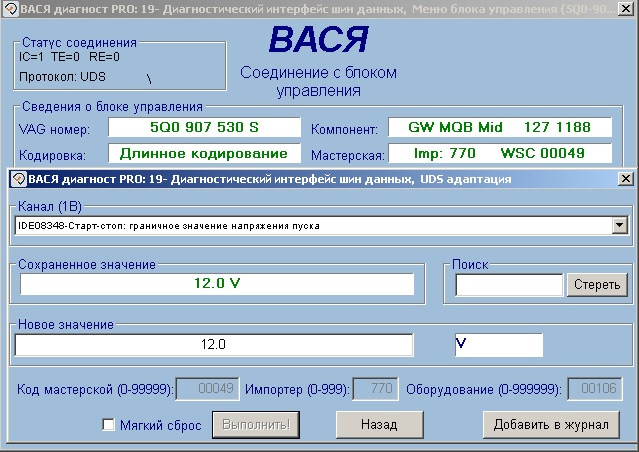Close the UDS адаптация dialog window
The width and height of the screenshot is (639, 452).
(x=626, y=179)
